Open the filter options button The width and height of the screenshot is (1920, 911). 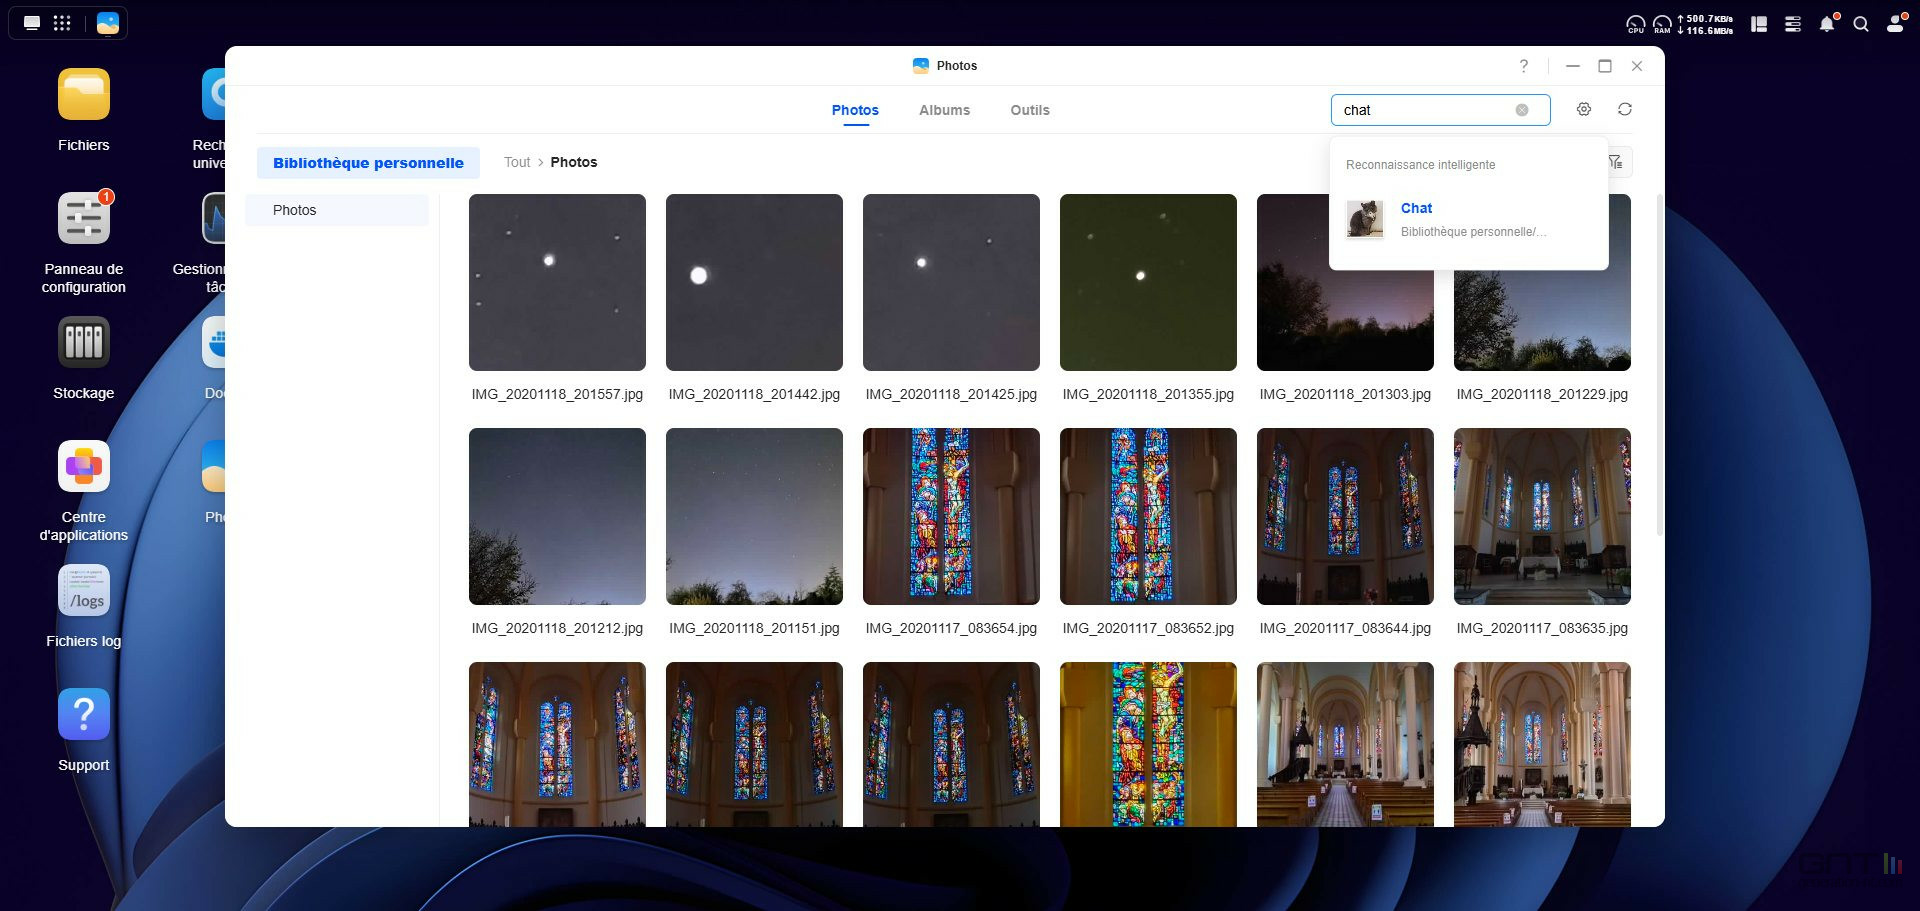(1616, 162)
